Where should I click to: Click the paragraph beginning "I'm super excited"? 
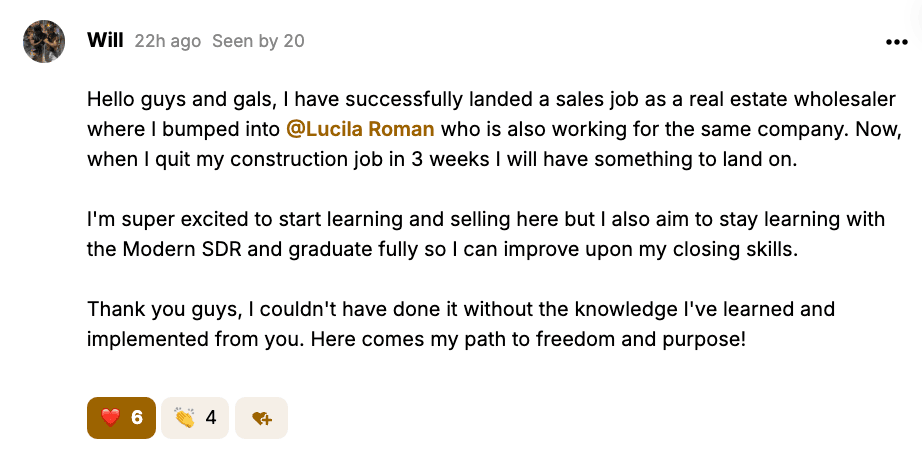(x=480, y=234)
